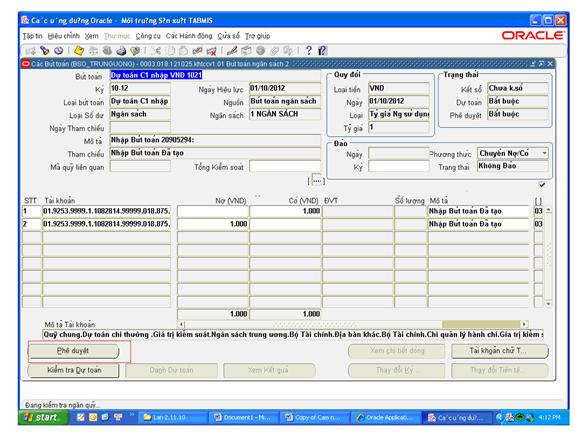Image resolution: width=575 pixels, height=434 pixels.
Task: Click the Copy toolbar icon
Action: click(171, 51)
